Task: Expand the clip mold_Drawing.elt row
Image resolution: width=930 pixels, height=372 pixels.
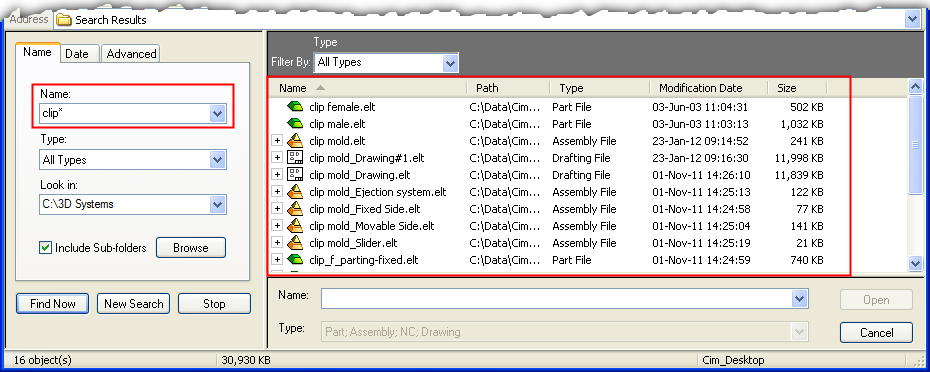Action: tap(276, 175)
